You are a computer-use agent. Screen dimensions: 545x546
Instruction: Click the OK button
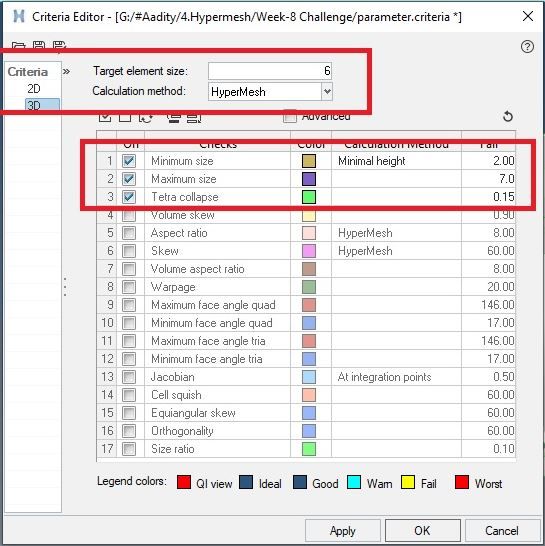coord(422,531)
